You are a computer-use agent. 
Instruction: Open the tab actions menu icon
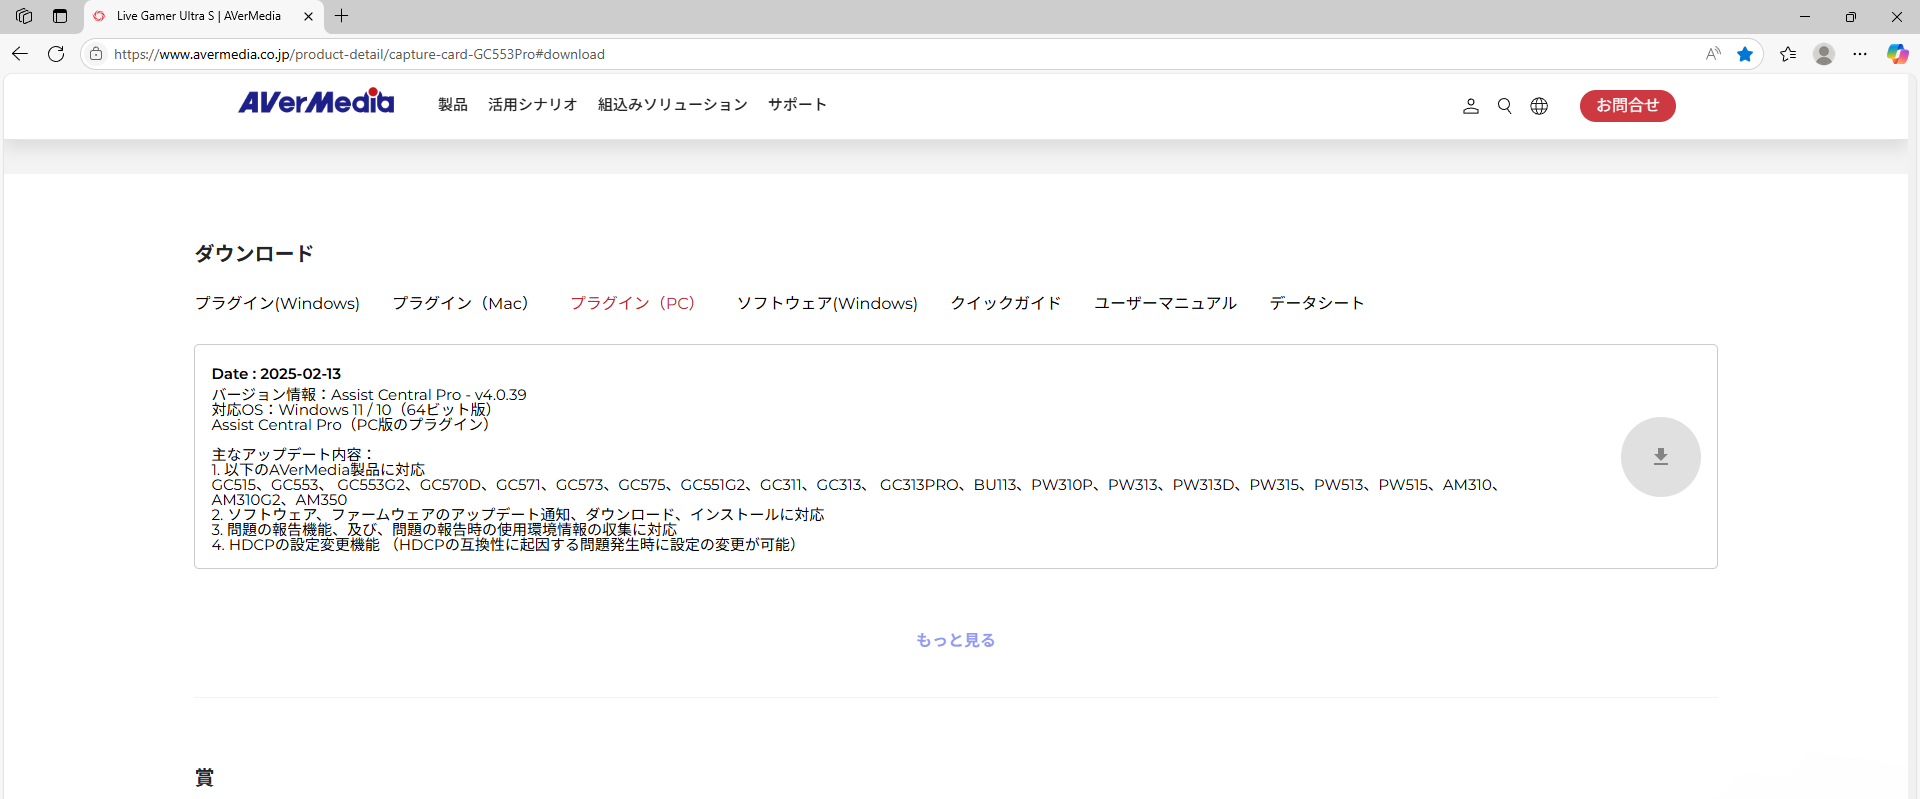[x=60, y=16]
